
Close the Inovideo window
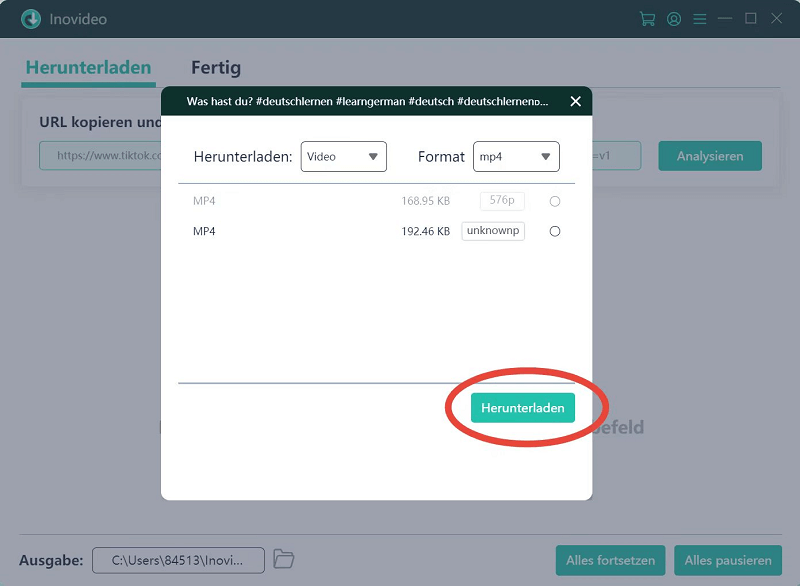(777, 18)
